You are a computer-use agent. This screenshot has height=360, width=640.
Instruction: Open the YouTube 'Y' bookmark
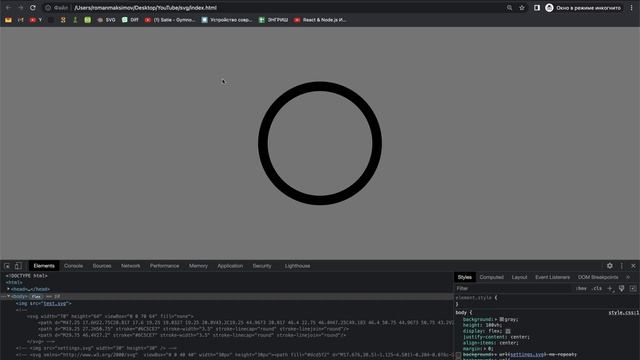36,20
